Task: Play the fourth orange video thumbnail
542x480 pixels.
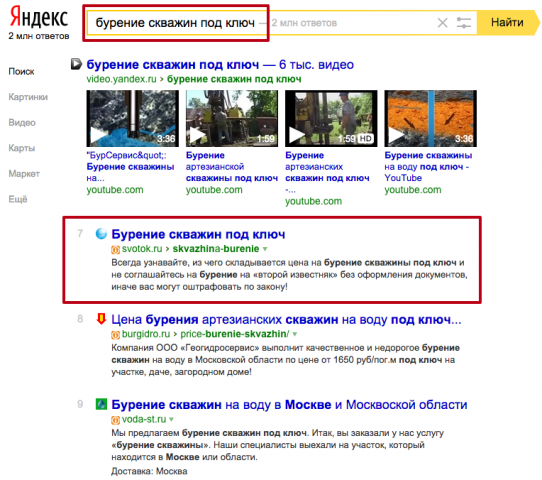Action: pos(431,119)
